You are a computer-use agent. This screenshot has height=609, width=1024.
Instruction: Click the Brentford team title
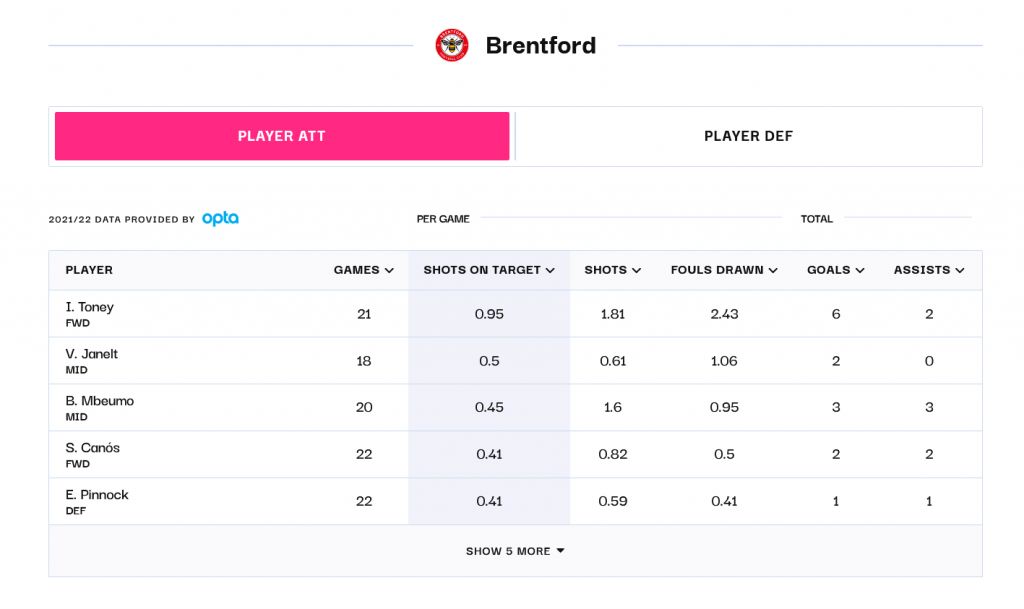(x=541, y=46)
